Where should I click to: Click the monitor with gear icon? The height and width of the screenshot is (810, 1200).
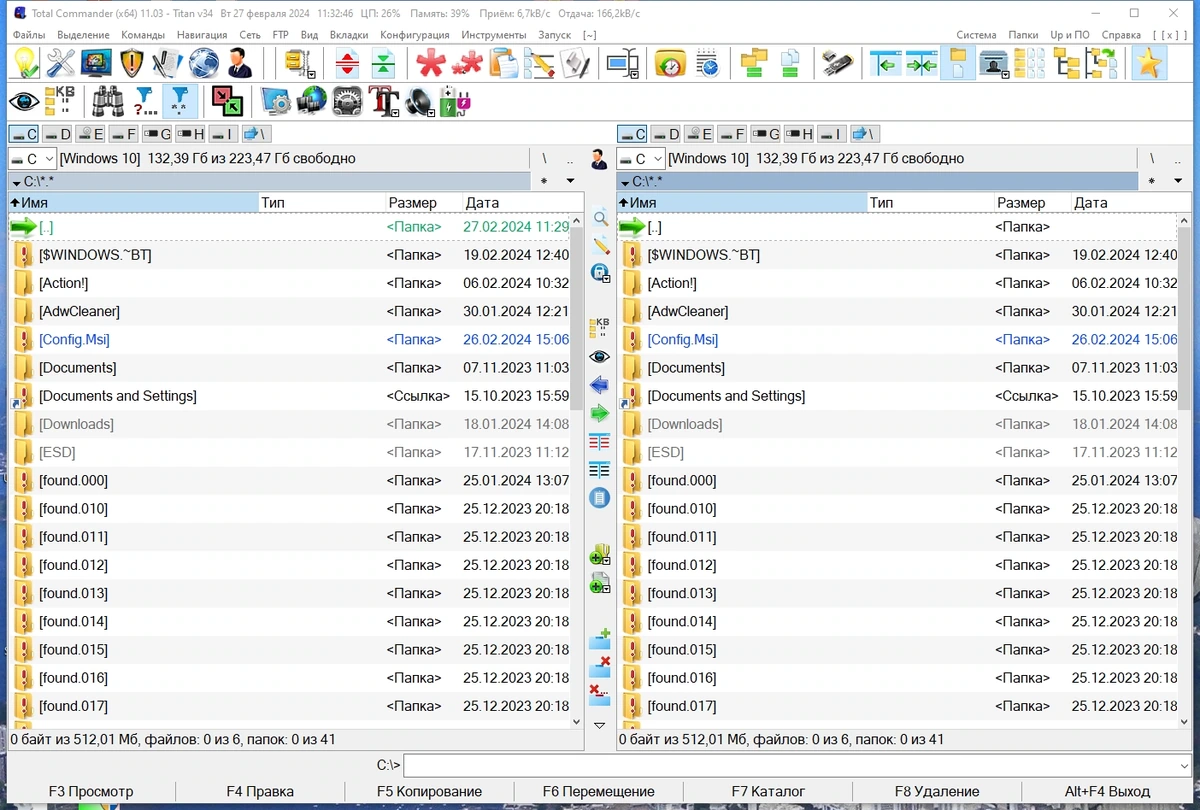(275, 101)
